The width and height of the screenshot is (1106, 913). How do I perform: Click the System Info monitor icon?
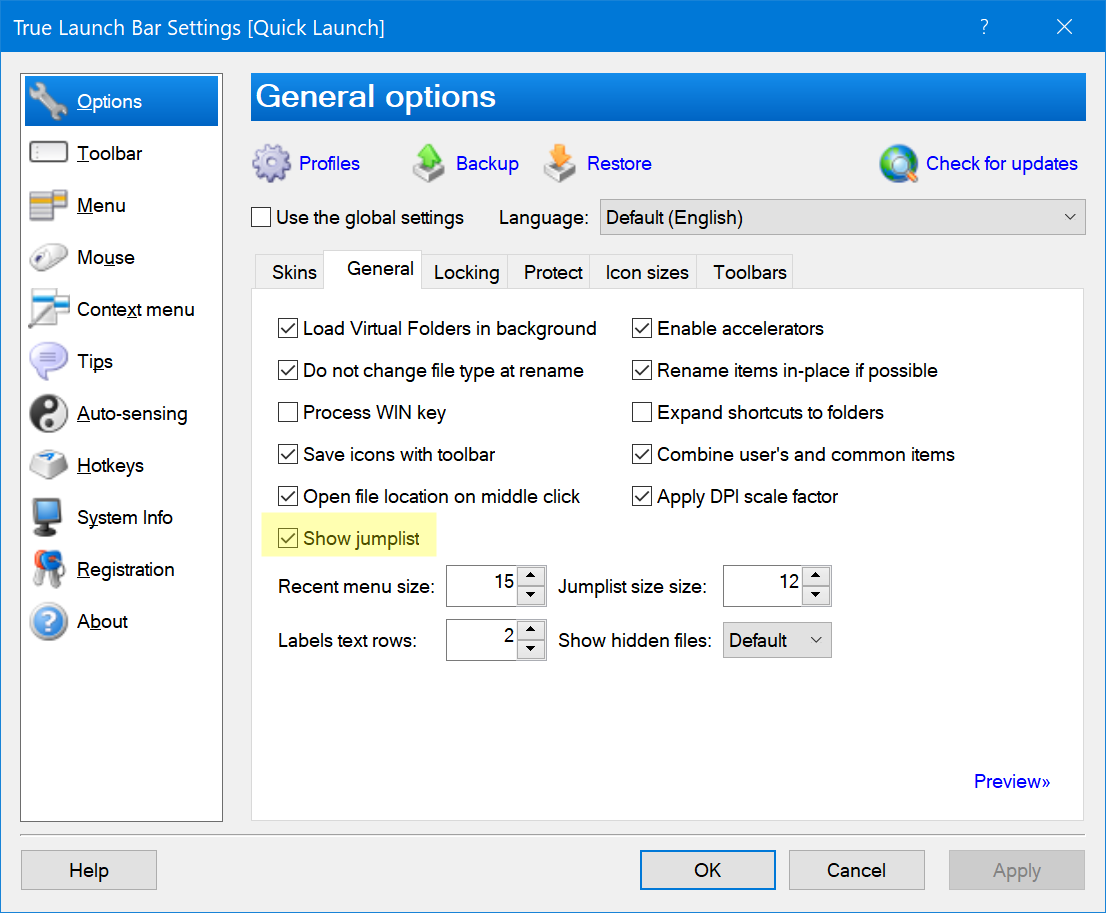[x=48, y=517]
